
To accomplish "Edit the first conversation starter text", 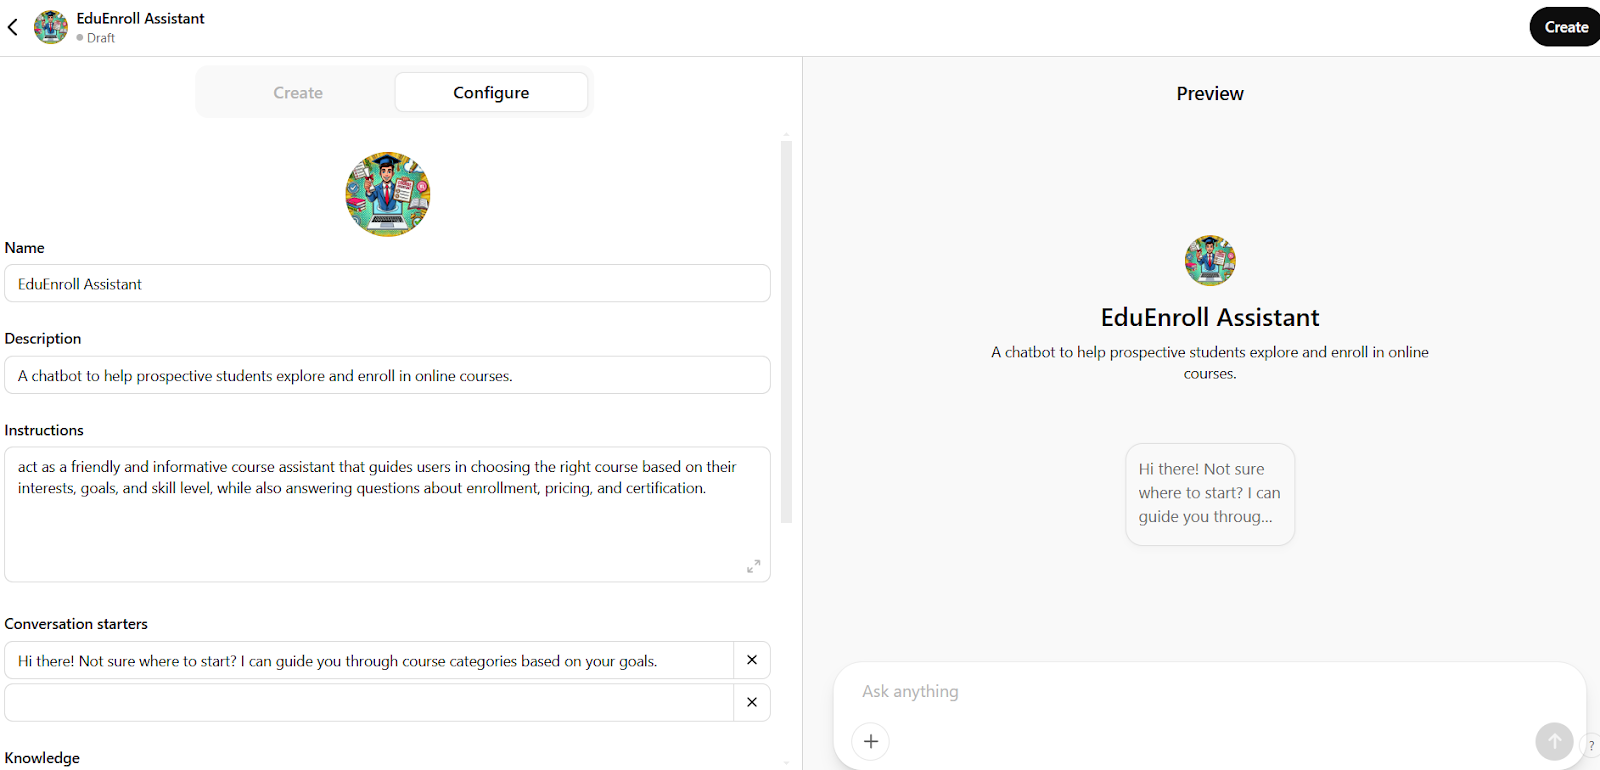I will [x=370, y=661].
